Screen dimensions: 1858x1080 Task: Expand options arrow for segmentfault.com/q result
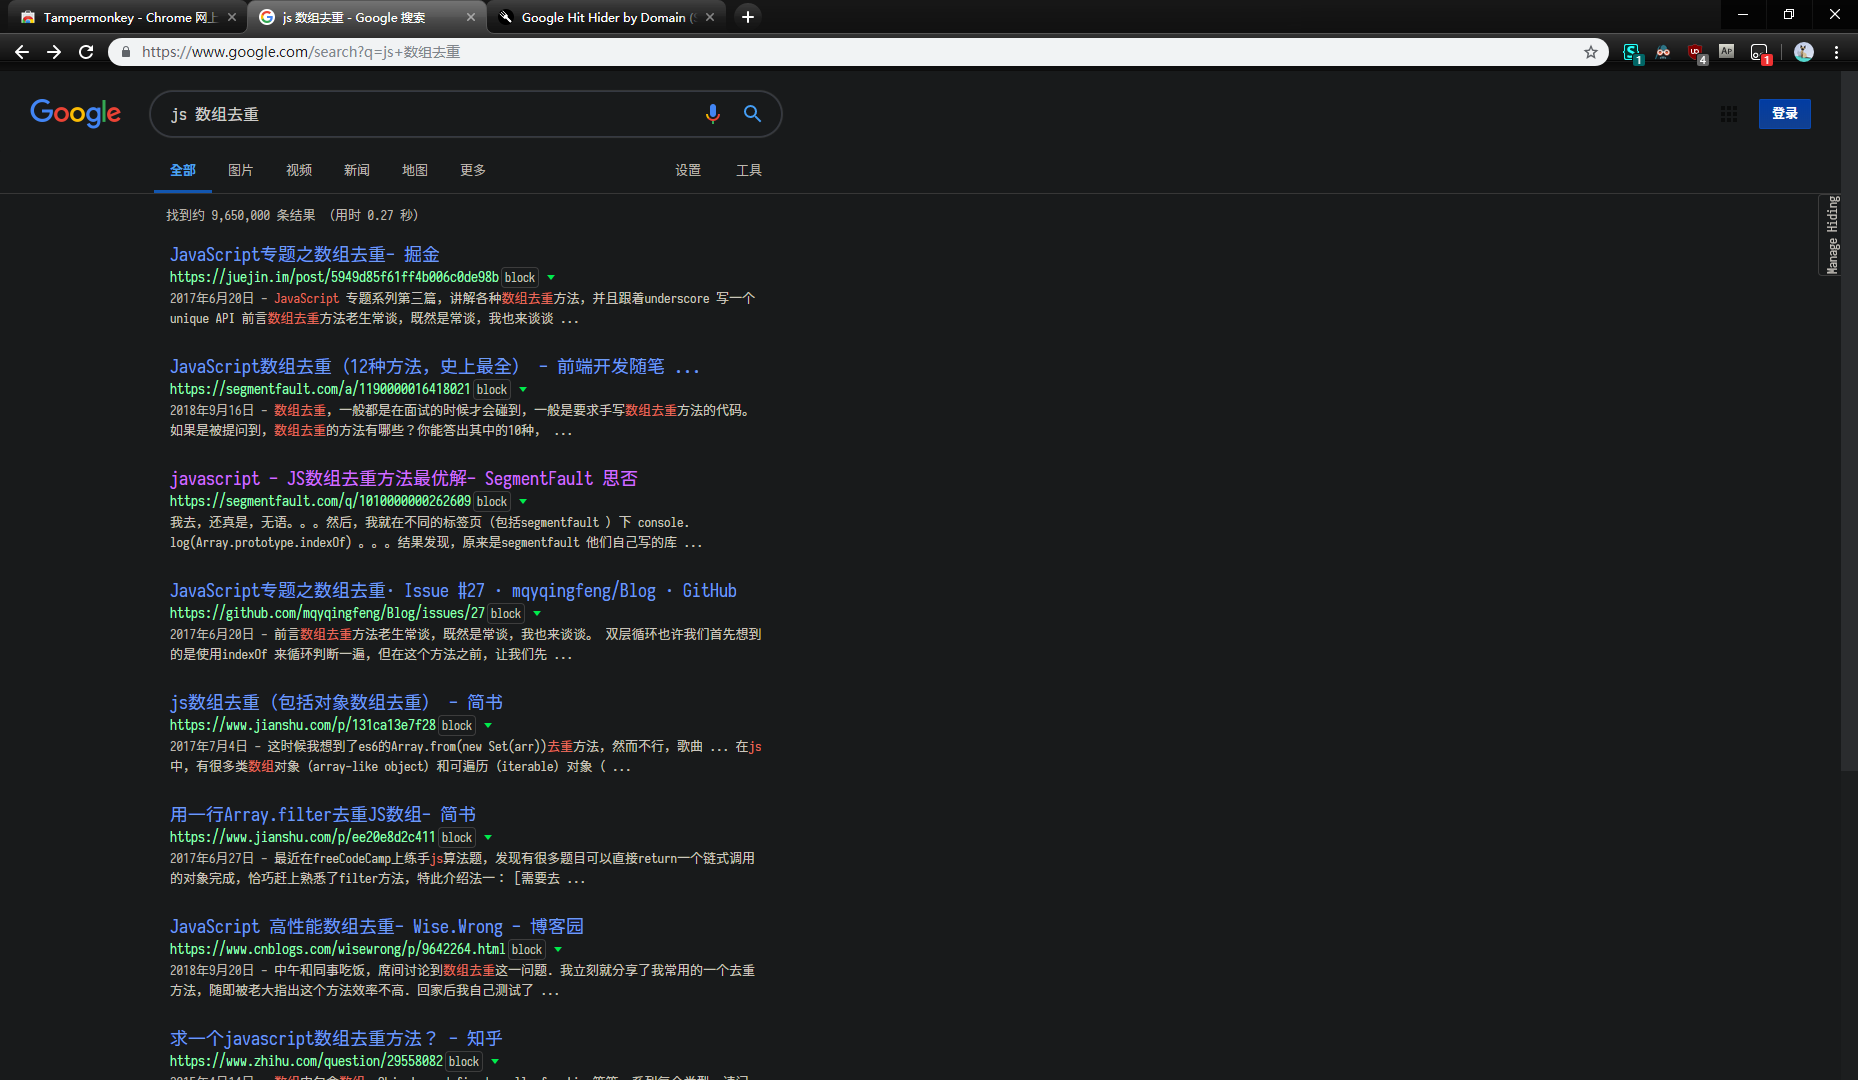(523, 502)
